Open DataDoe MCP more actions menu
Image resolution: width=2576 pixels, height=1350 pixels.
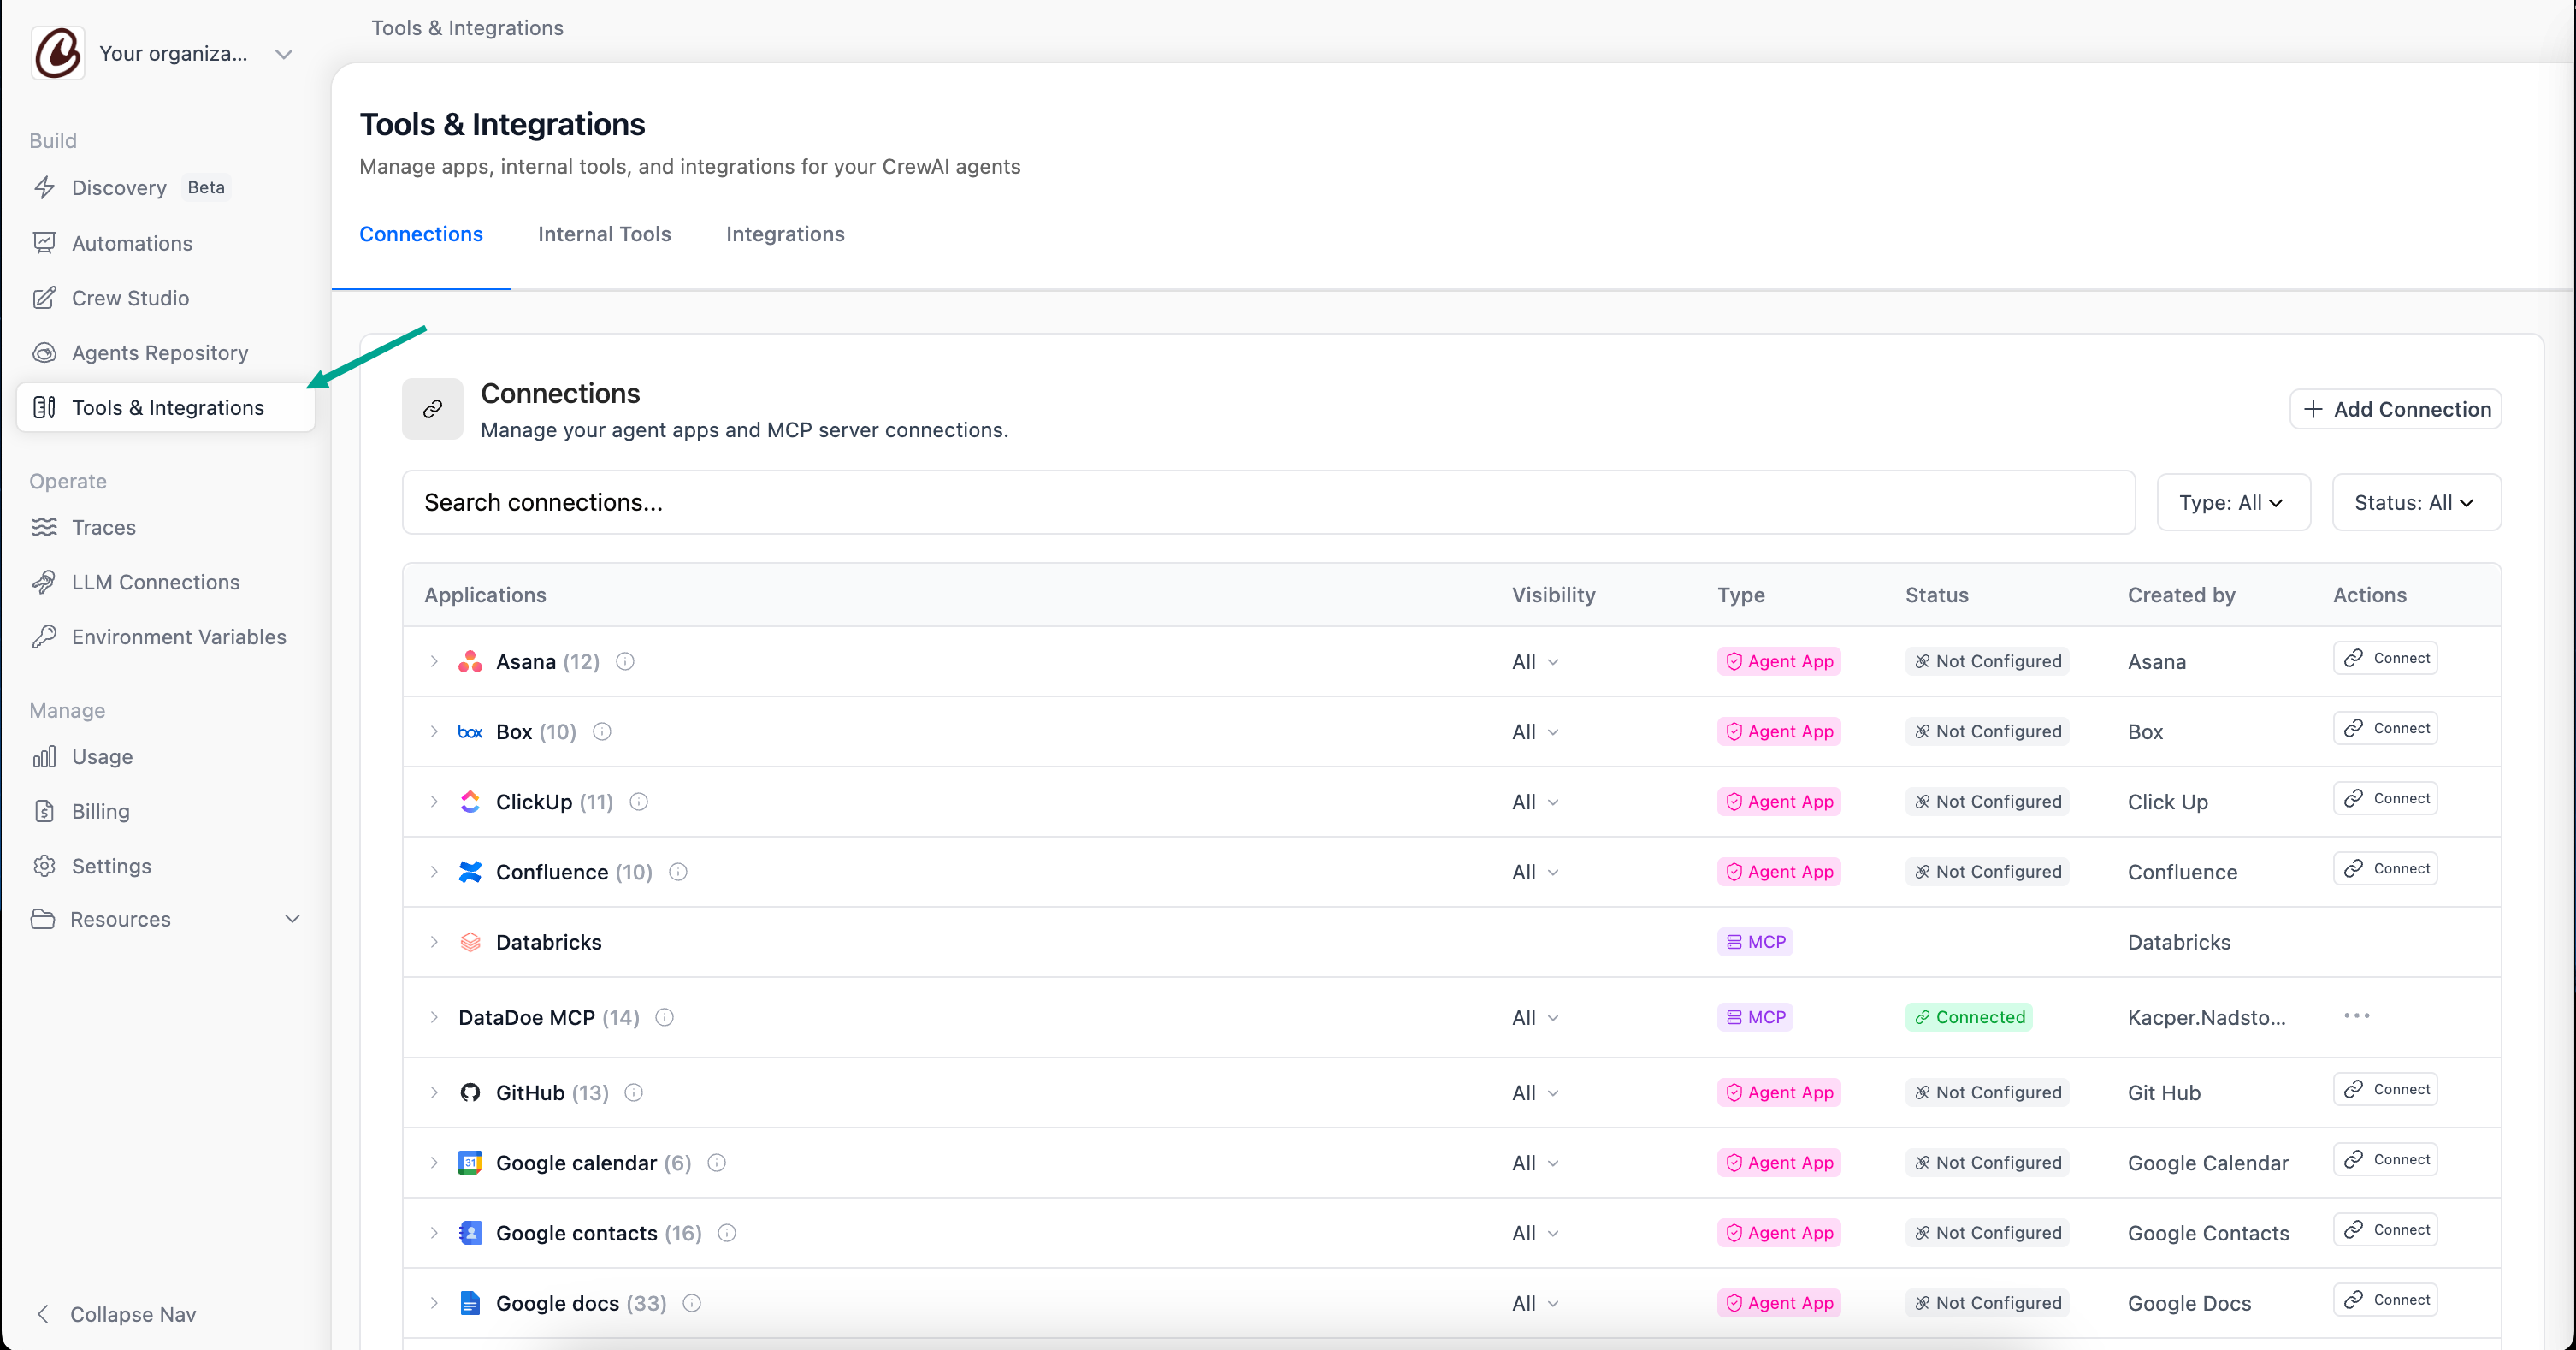pos(2357,1016)
